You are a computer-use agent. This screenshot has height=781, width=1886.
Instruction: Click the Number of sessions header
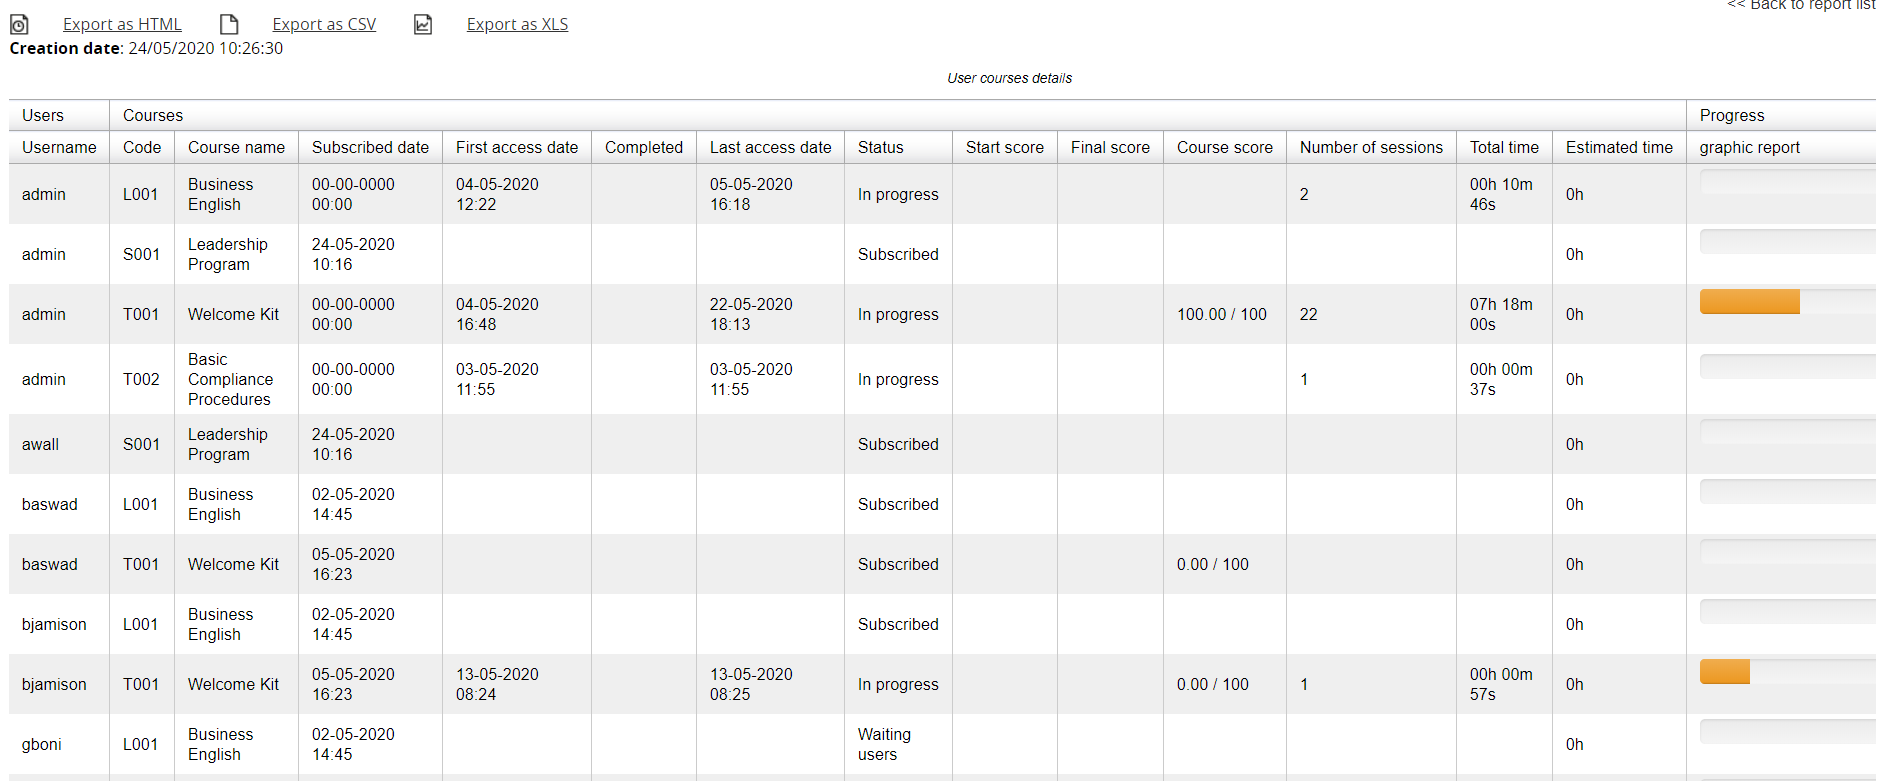tap(1371, 147)
